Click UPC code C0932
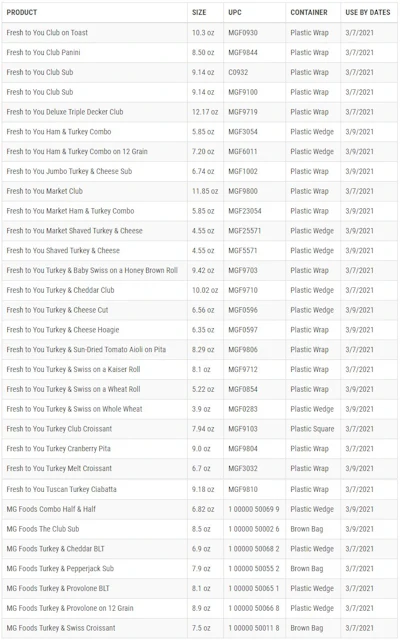Image resolution: width=400 pixels, height=640 pixels. coord(238,72)
